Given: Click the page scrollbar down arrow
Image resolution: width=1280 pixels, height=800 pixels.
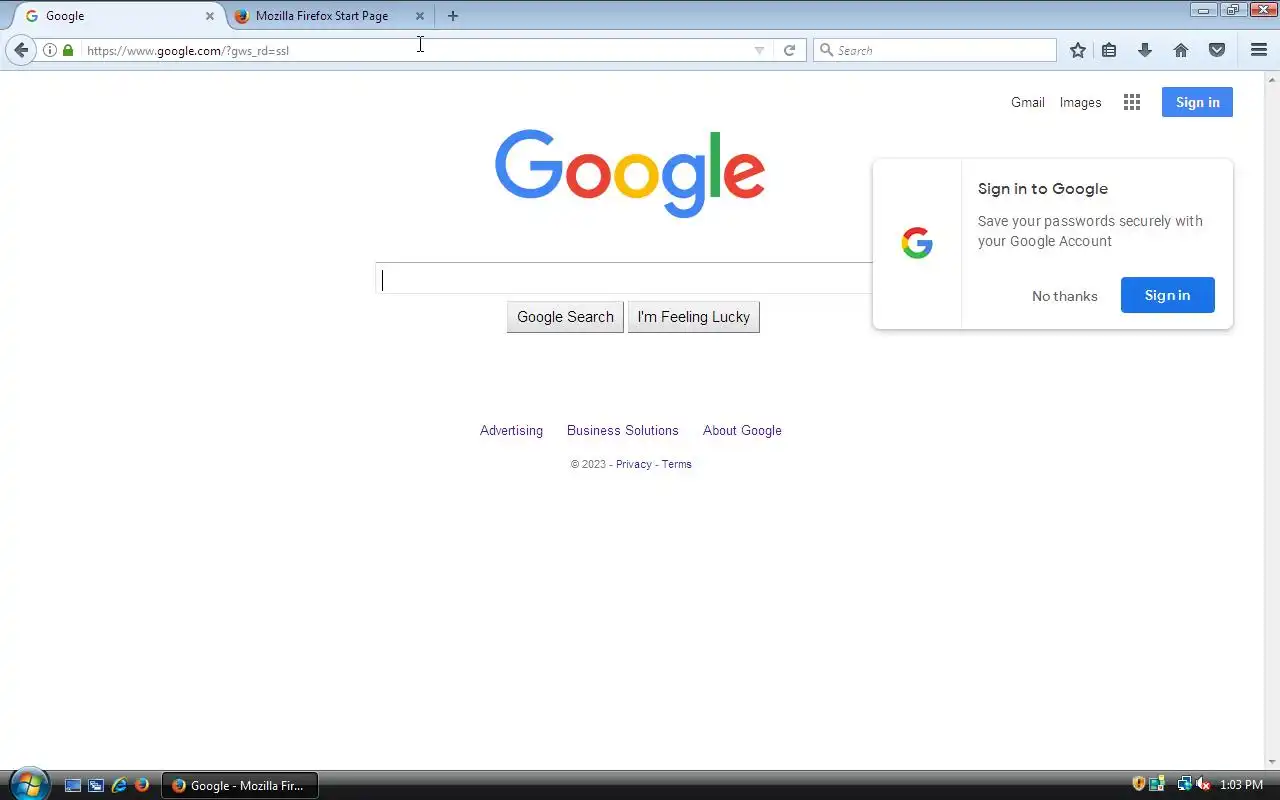Looking at the screenshot, I should (x=1272, y=762).
